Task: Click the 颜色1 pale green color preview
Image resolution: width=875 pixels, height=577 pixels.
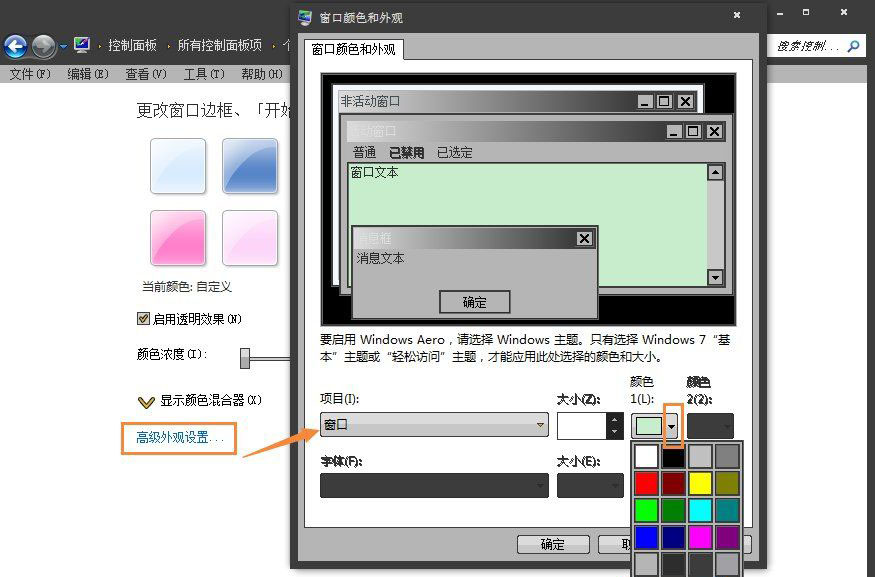Action: coord(648,427)
